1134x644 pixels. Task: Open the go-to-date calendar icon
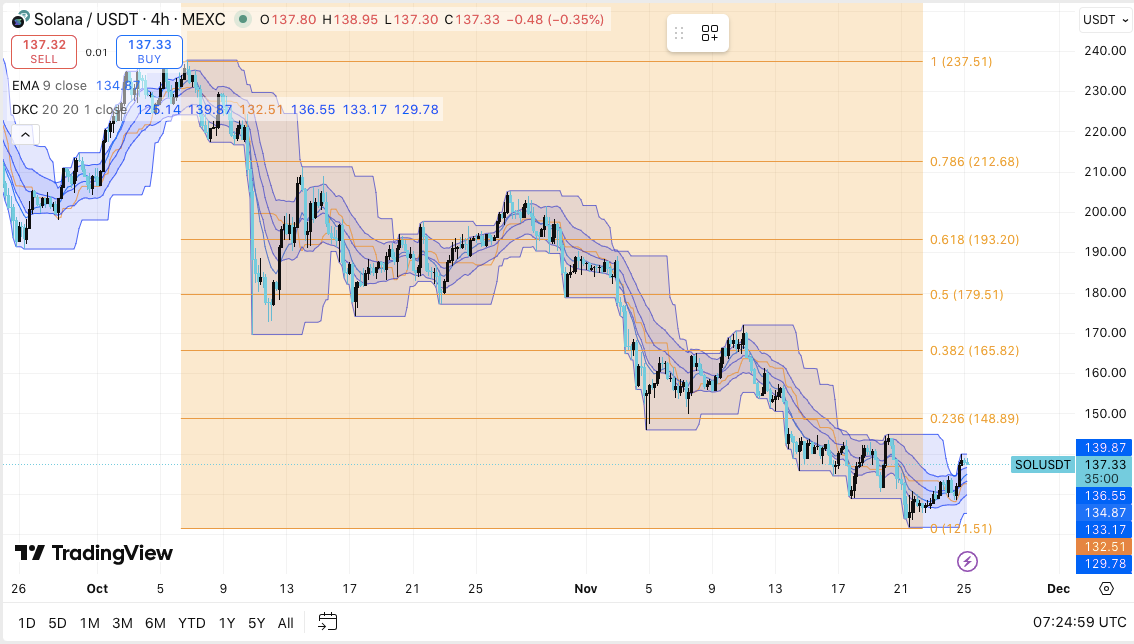[326, 622]
